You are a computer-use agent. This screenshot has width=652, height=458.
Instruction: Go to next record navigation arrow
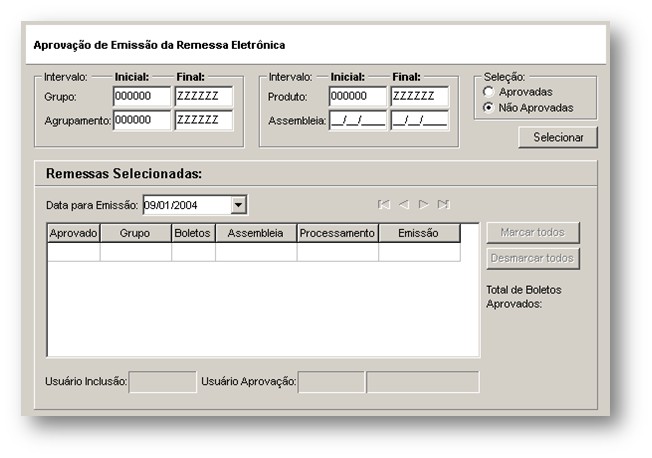pyautogui.click(x=423, y=204)
